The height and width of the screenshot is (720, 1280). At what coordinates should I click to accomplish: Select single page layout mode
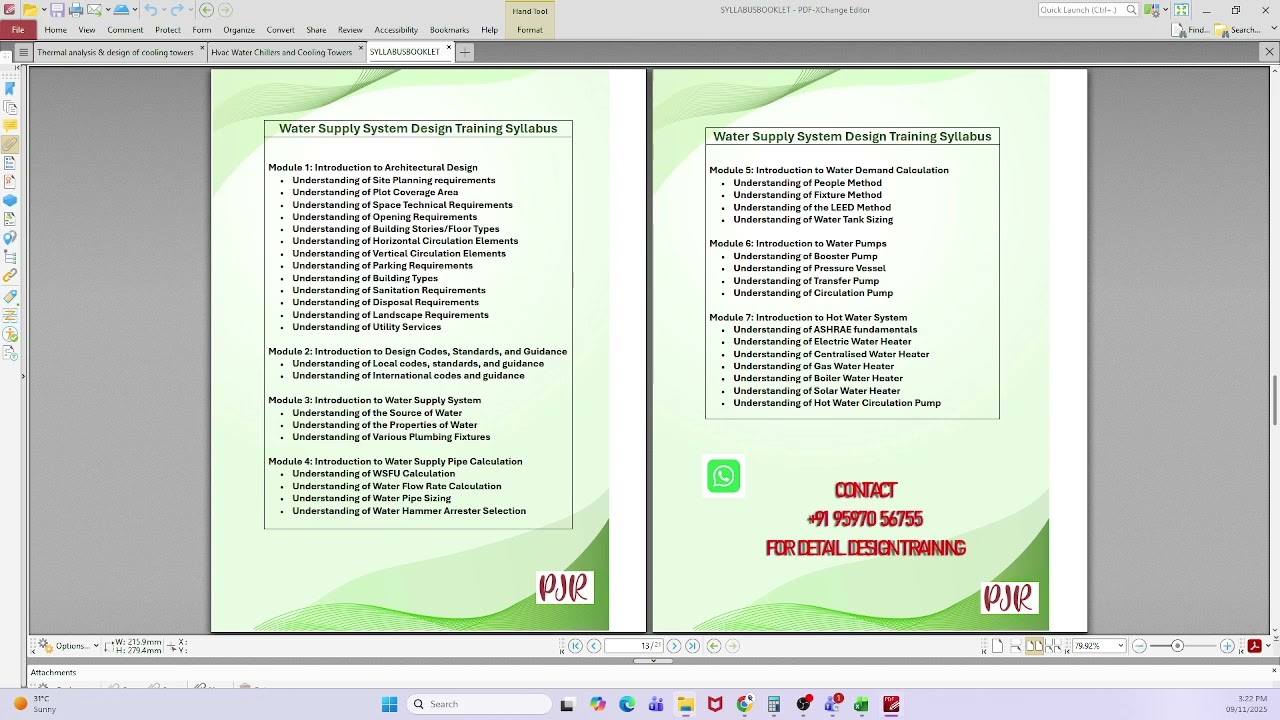click(x=997, y=646)
